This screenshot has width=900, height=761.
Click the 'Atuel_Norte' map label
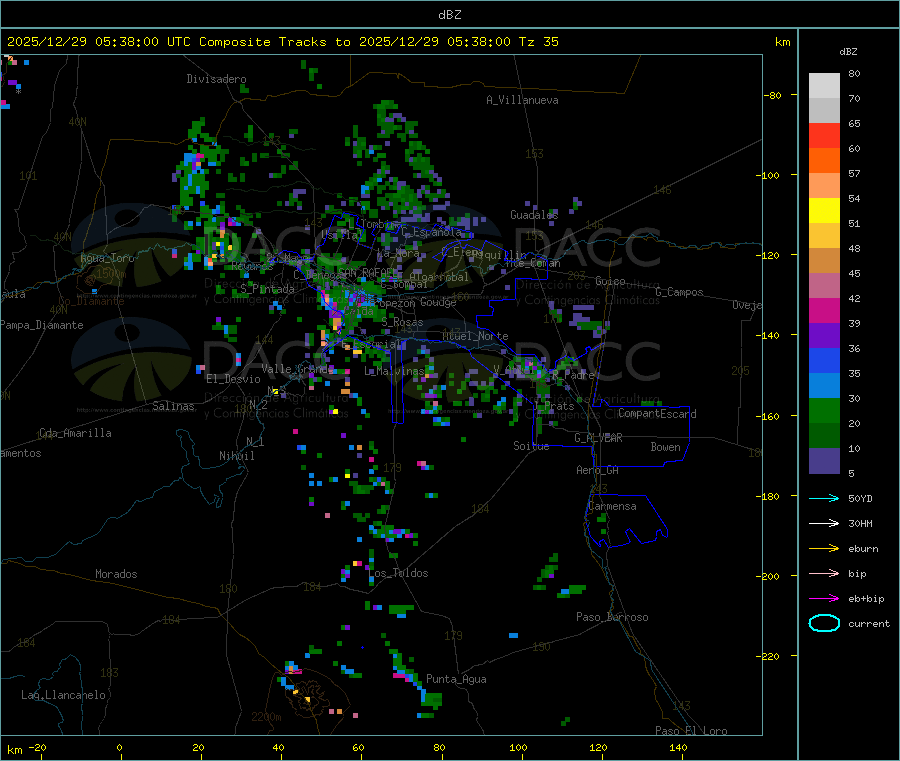click(x=475, y=336)
